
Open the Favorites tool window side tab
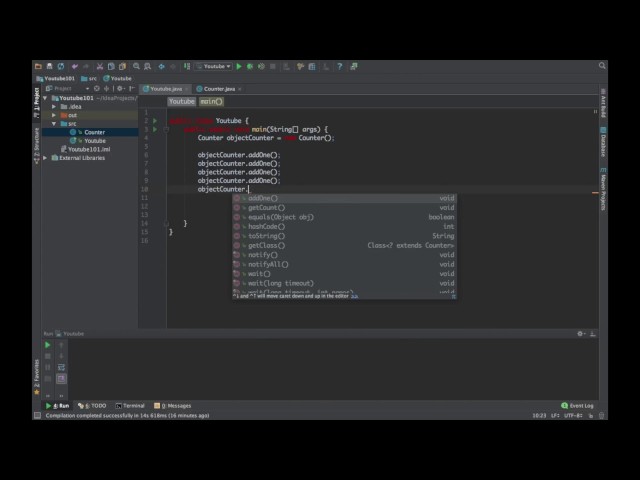[x=37, y=377]
